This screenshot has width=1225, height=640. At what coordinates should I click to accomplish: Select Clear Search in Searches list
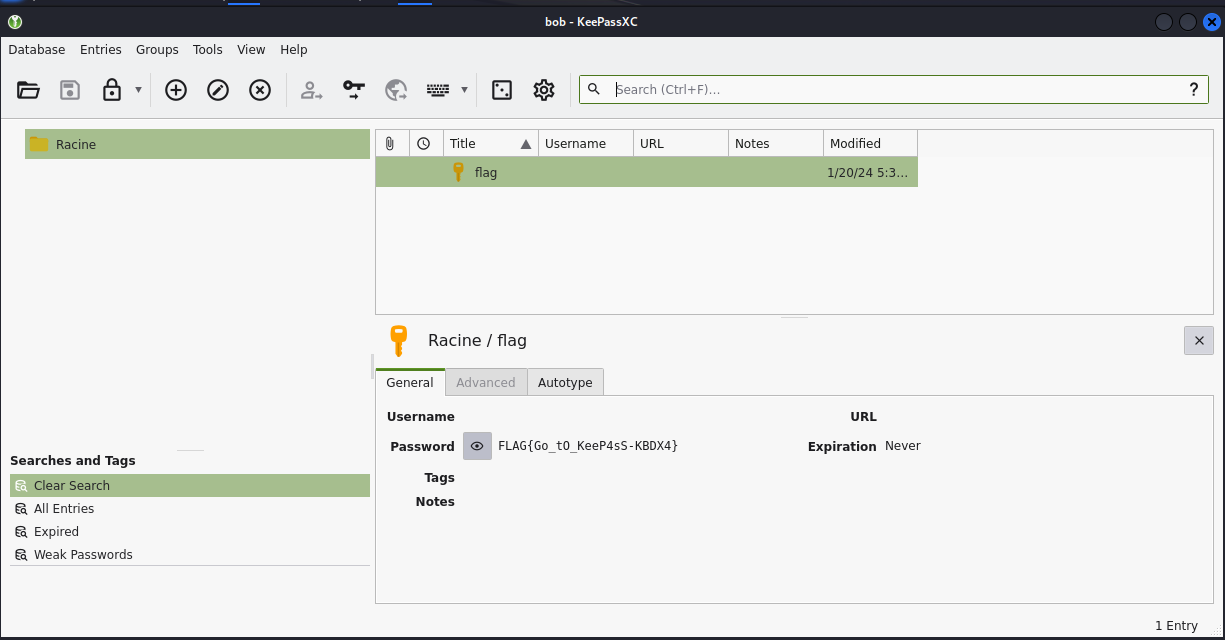(190, 485)
